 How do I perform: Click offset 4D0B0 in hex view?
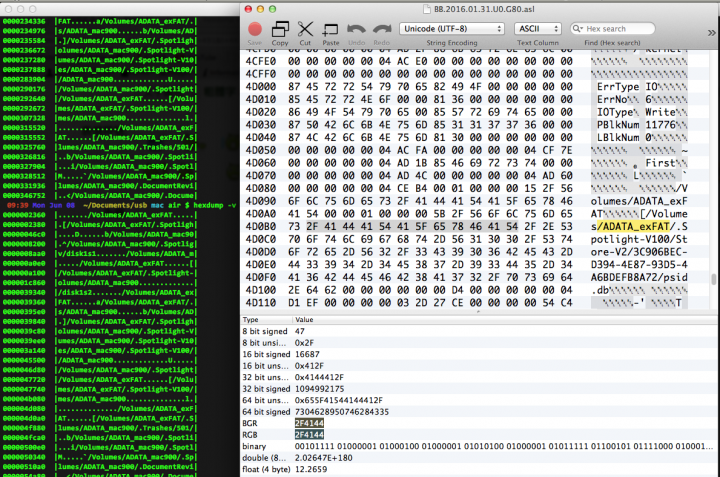[x=260, y=226]
